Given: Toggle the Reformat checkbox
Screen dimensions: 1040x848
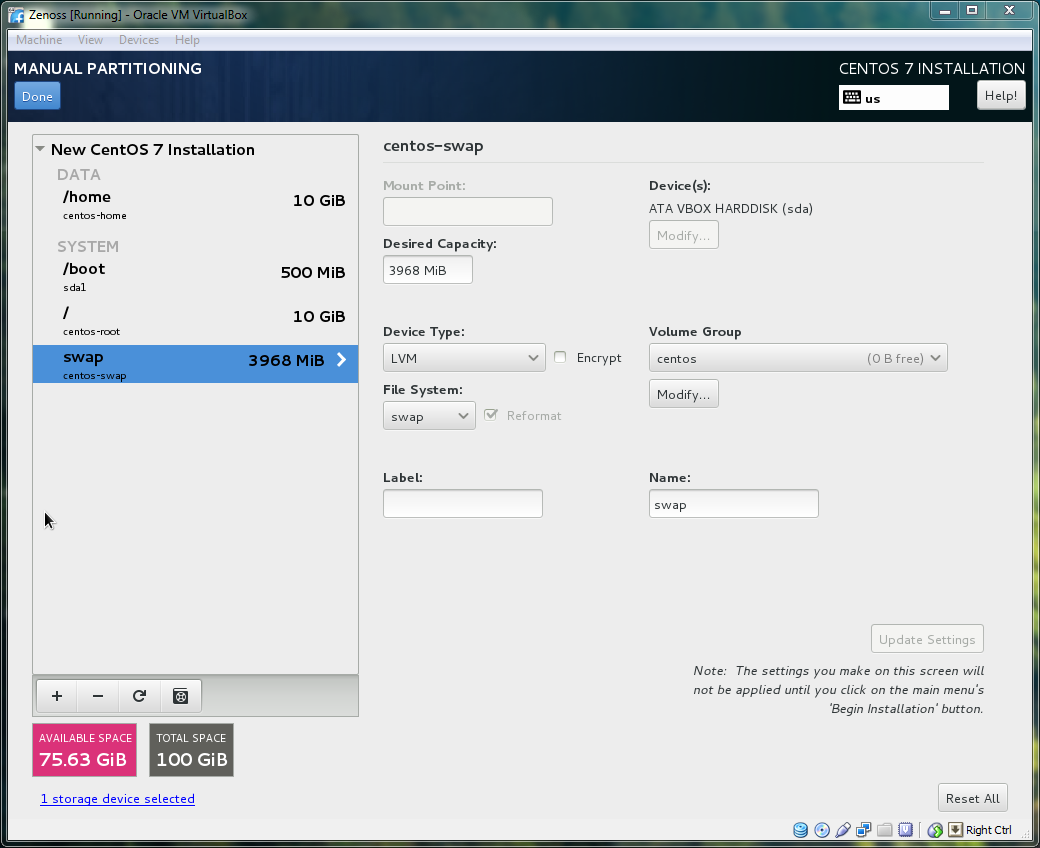Looking at the screenshot, I should (491, 416).
